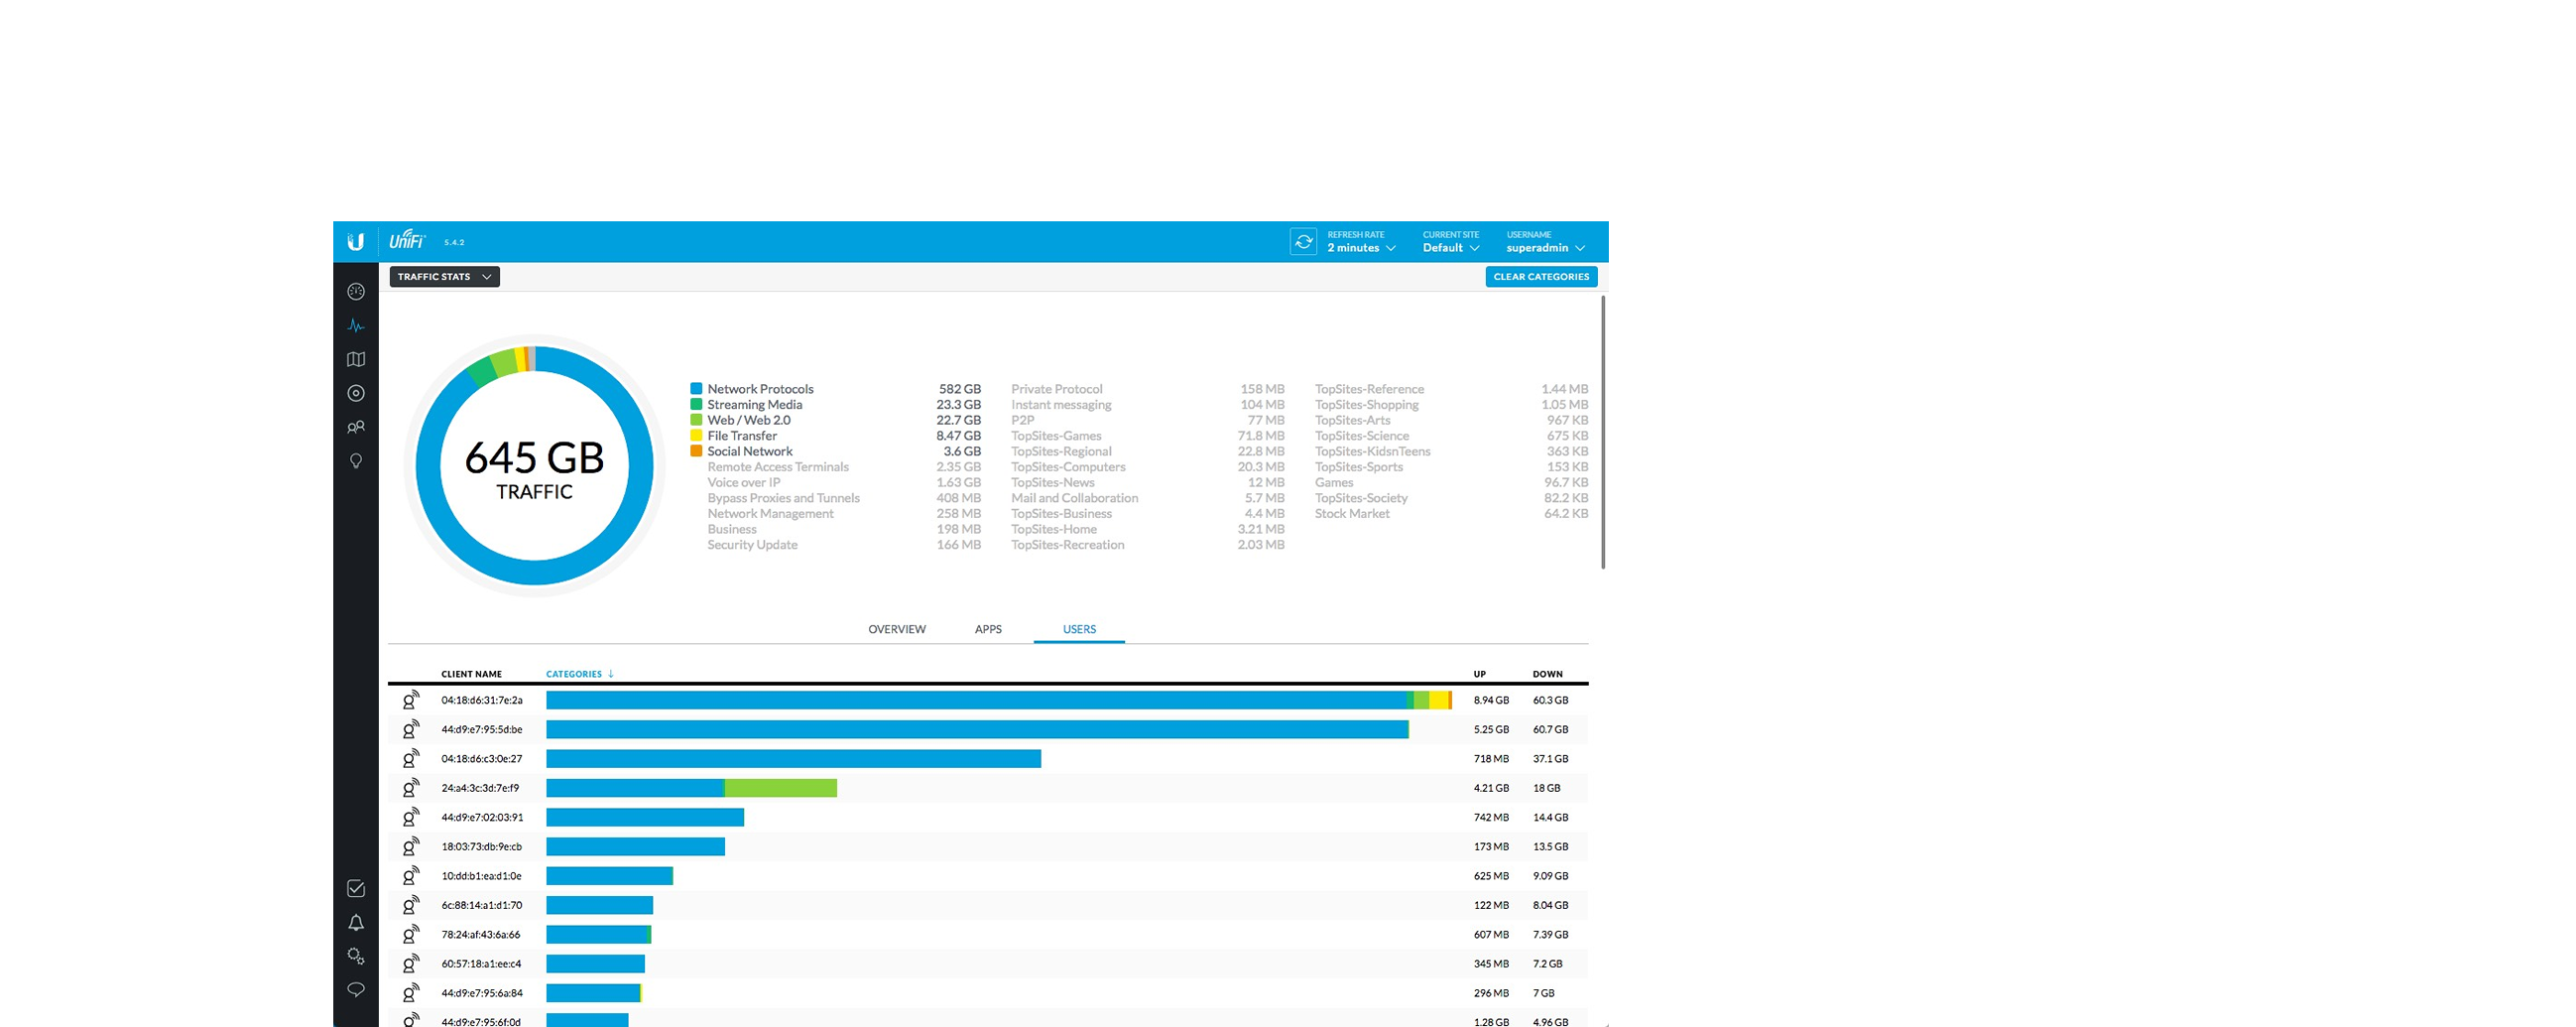Open the Dashboard from the sidebar gauge icon
The image size is (2576, 1027).
pyautogui.click(x=355, y=292)
